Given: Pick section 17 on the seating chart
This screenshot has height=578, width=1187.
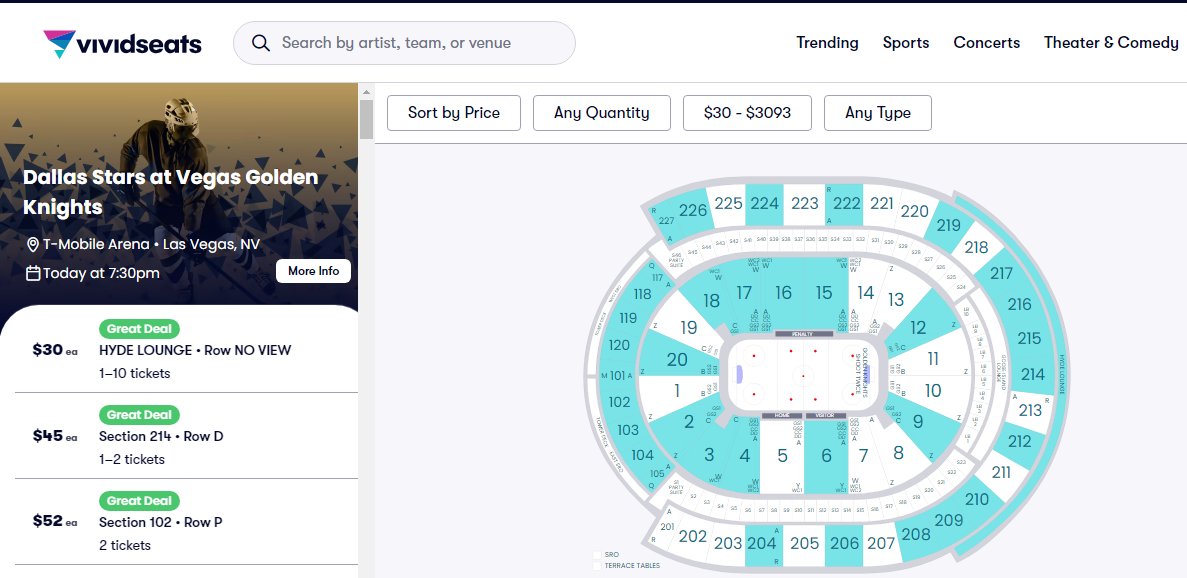Looking at the screenshot, I should 743,293.
